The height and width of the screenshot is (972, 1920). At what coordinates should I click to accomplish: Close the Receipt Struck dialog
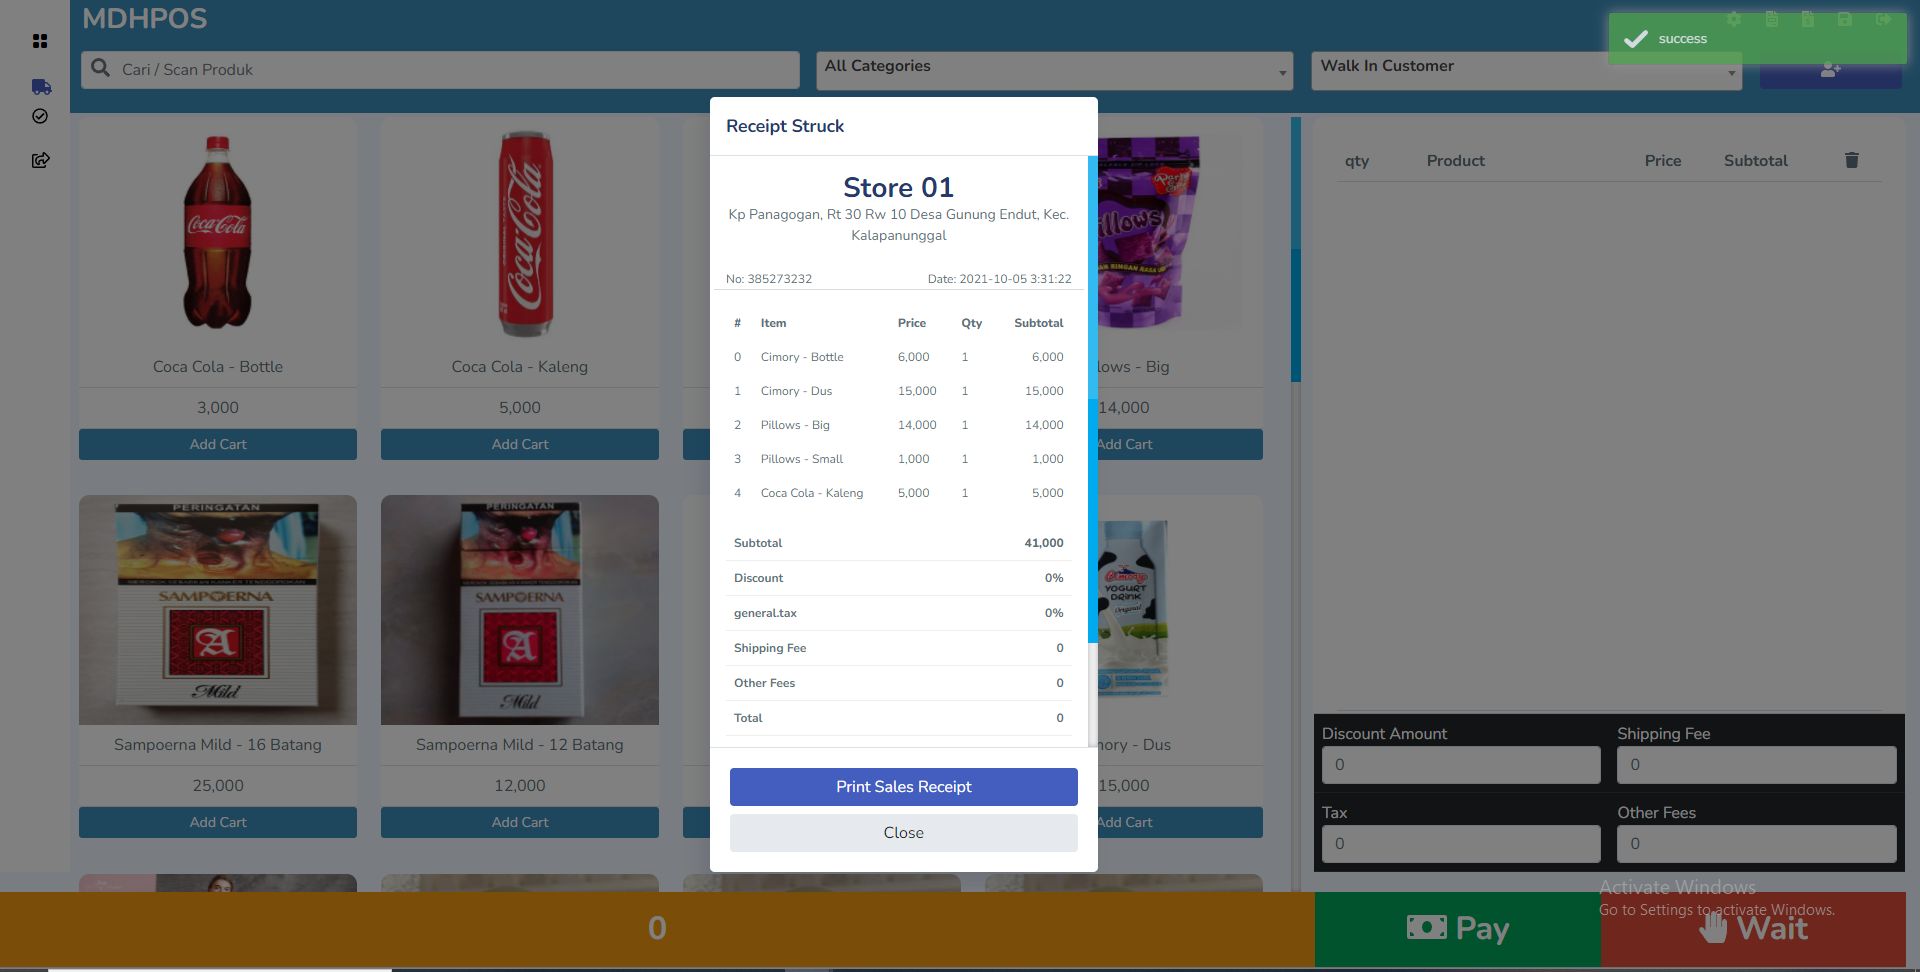click(903, 833)
